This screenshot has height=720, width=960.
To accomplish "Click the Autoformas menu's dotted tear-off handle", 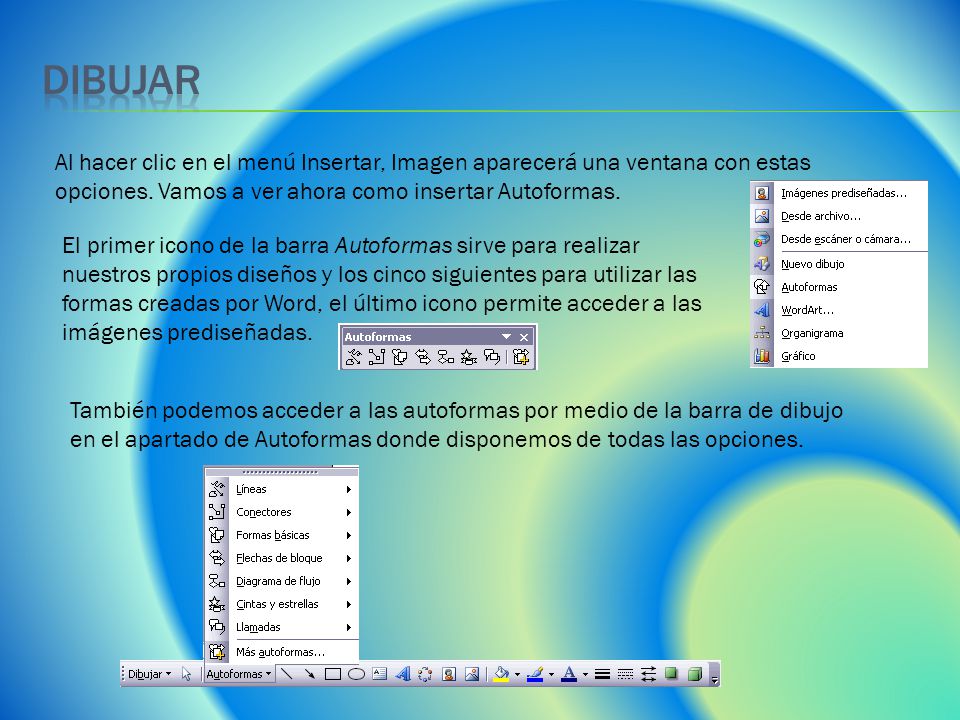I will [x=282, y=472].
